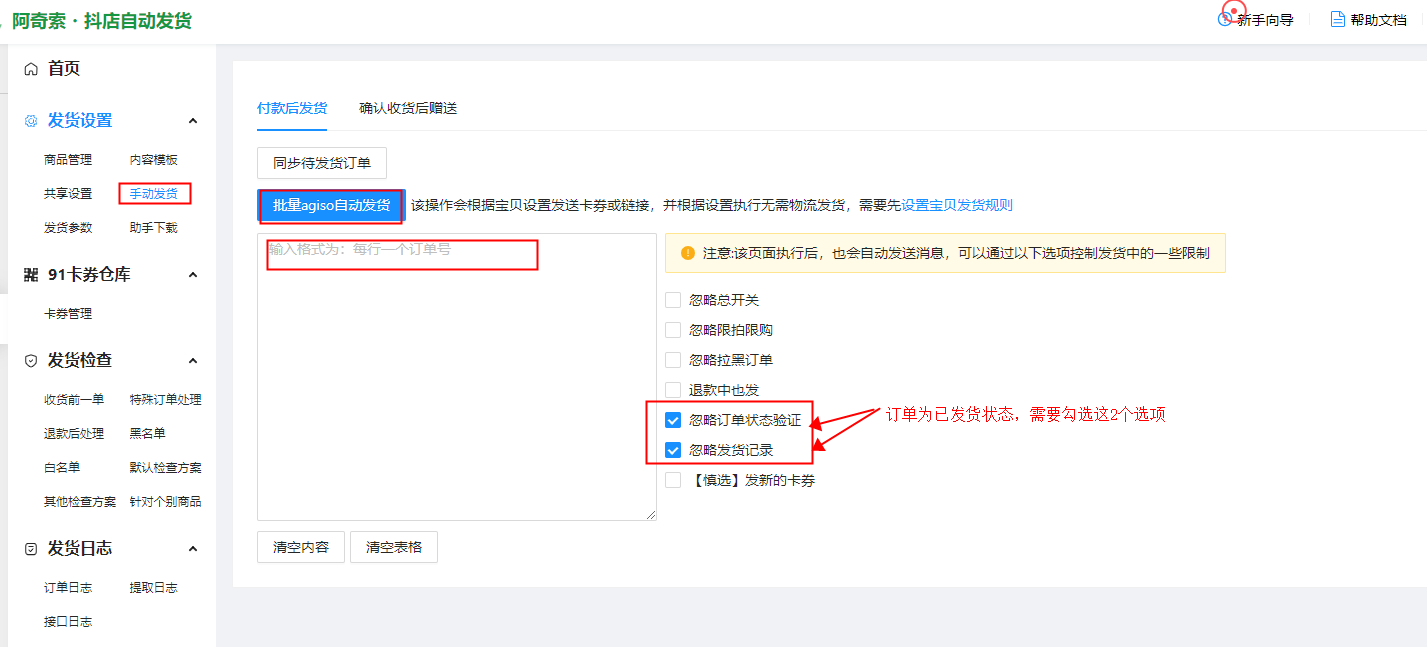Open 针对个别商品 menu item
Screen dimensions: 1427x647
click(x=166, y=502)
